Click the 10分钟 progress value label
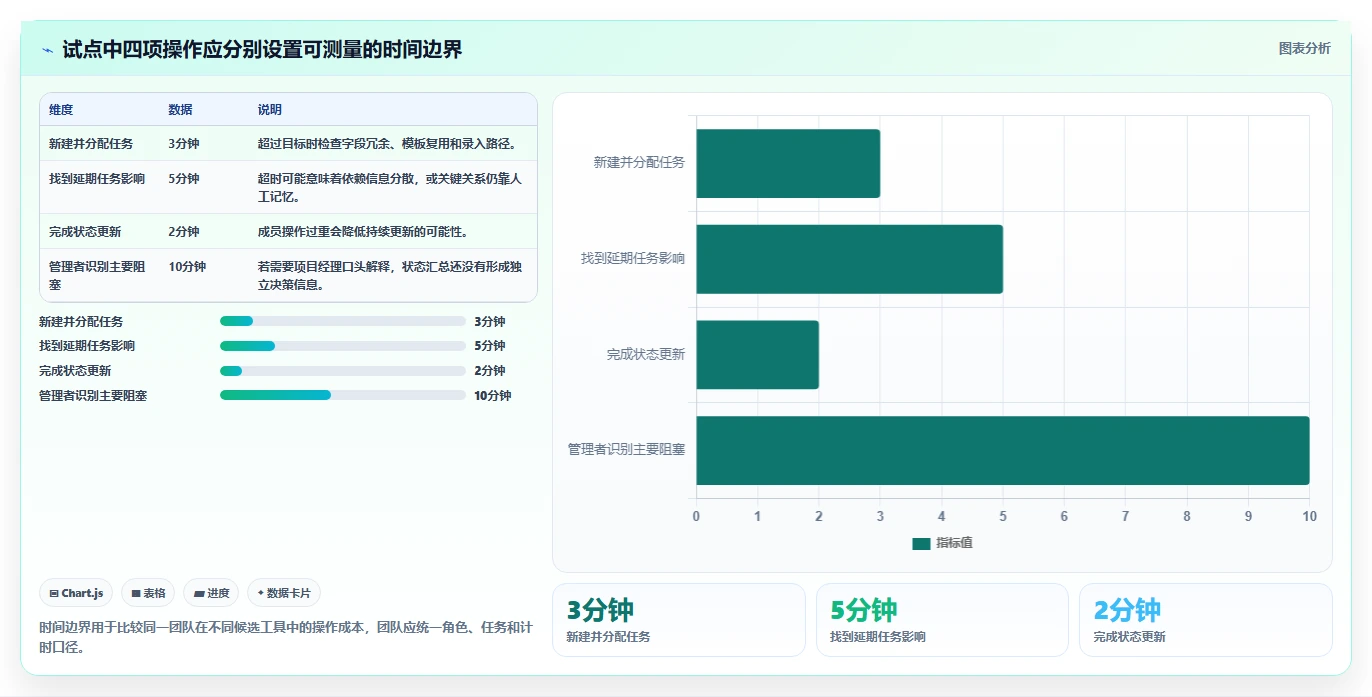The height and width of the screenshot is (697, 1372). 492,396
